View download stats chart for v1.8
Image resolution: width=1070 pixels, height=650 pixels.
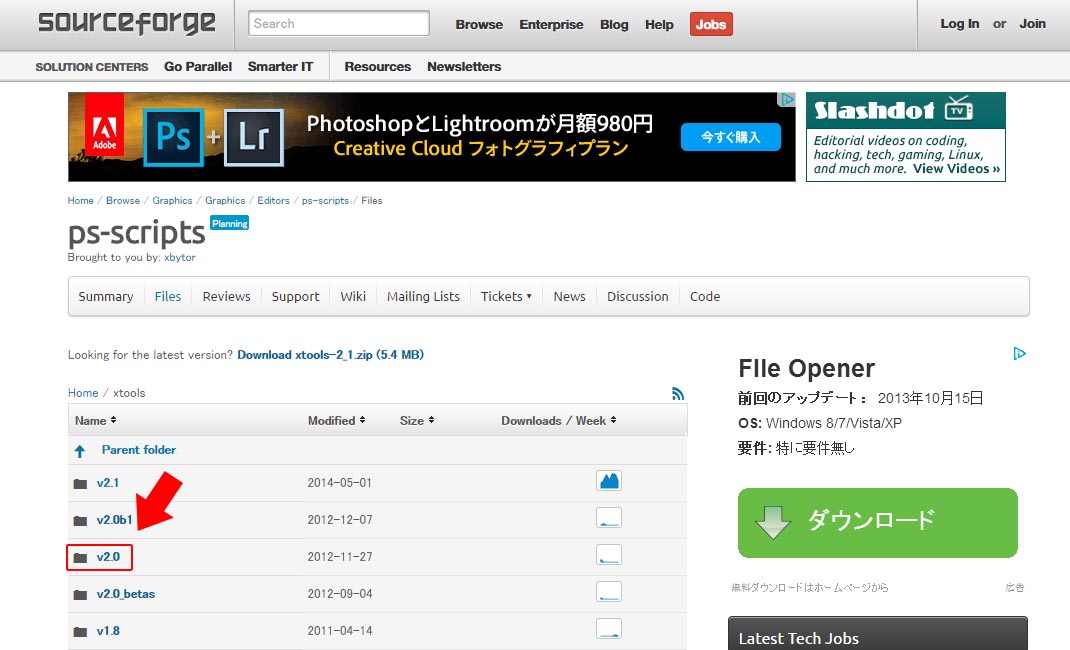[609, 628]
